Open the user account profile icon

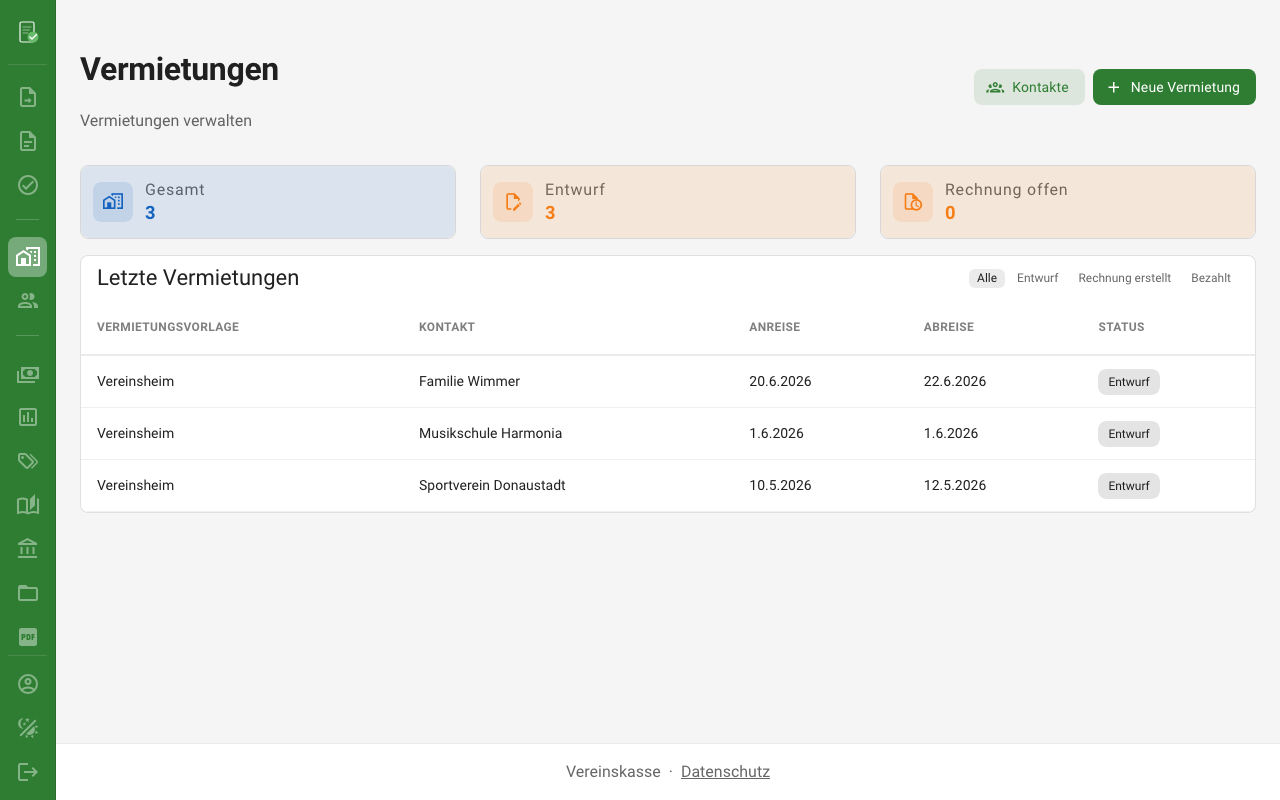28,684
